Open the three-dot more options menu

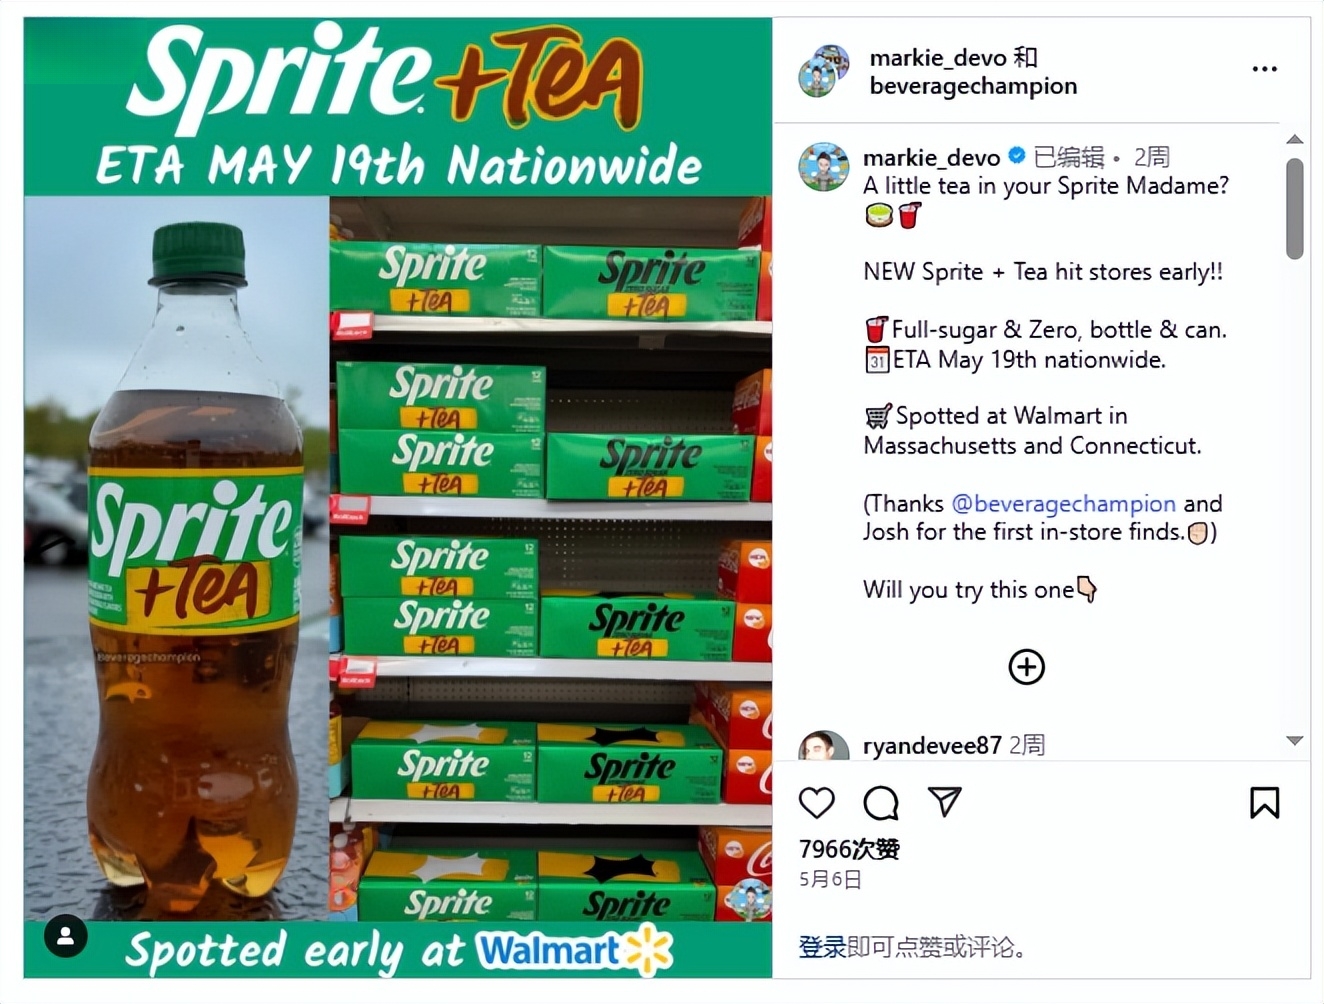tap(1264, 69)
